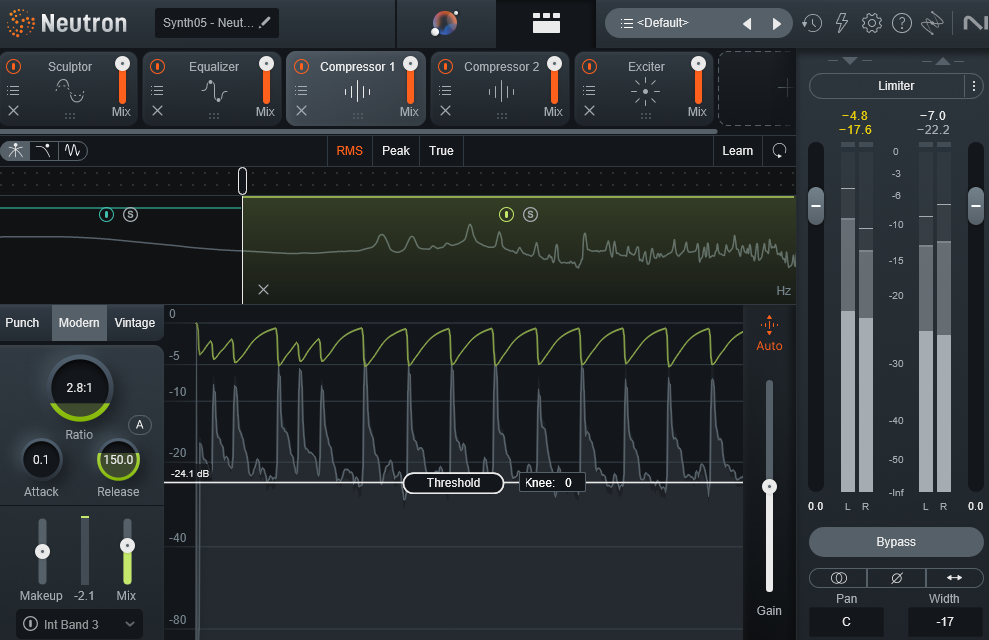Image resolution: width=989 pixels, height=640 pixels.
Task: Switch to the module grid view icon
Action: [x=546, y=23]
